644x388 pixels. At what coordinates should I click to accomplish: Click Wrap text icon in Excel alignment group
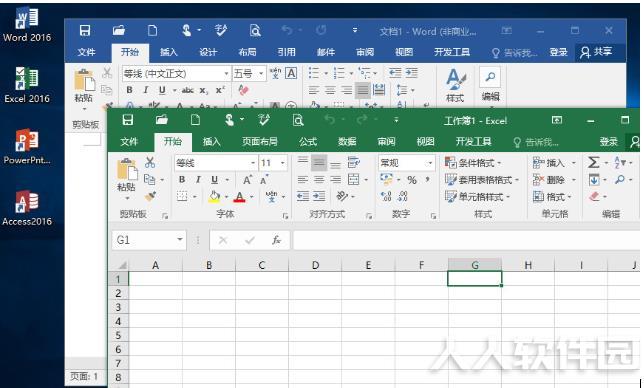354,162
